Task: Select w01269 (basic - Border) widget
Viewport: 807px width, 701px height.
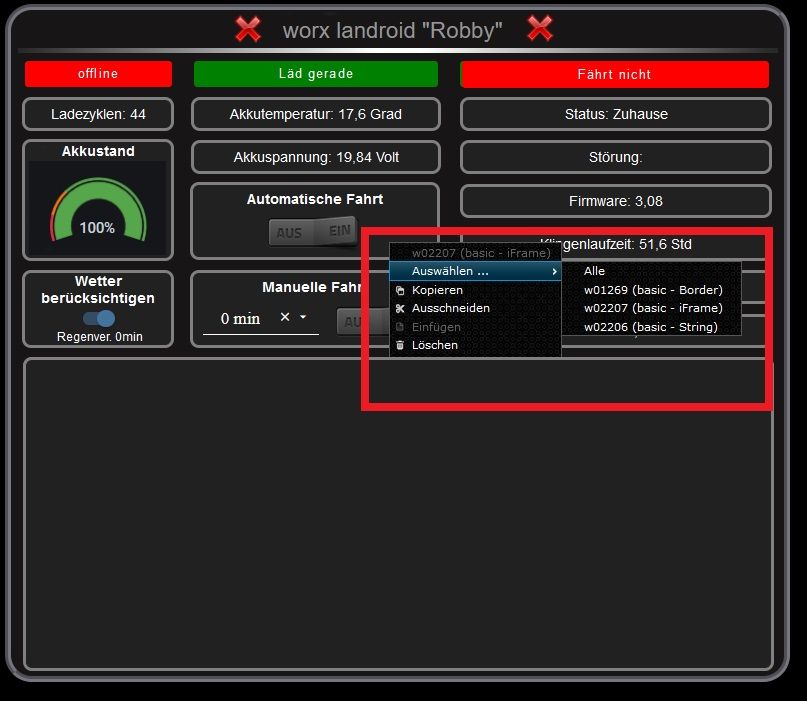Action: pos(651,290)
